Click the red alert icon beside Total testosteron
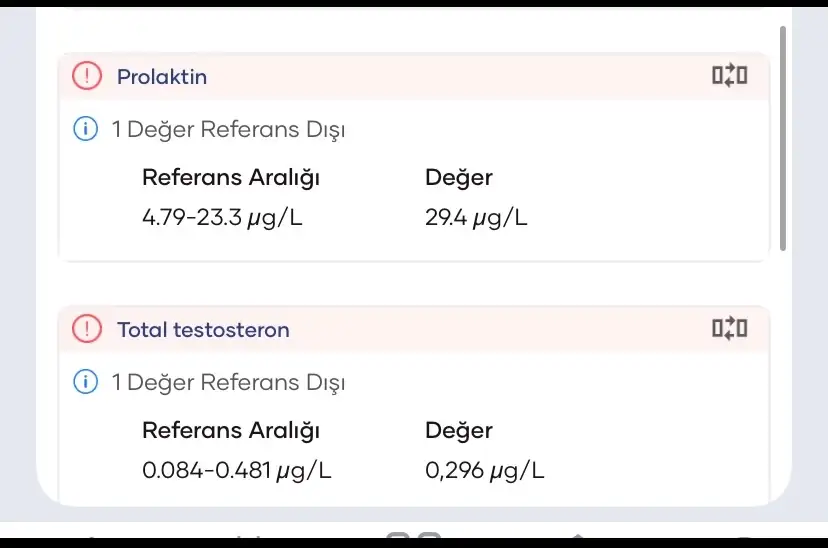 [x=88, y=329]
